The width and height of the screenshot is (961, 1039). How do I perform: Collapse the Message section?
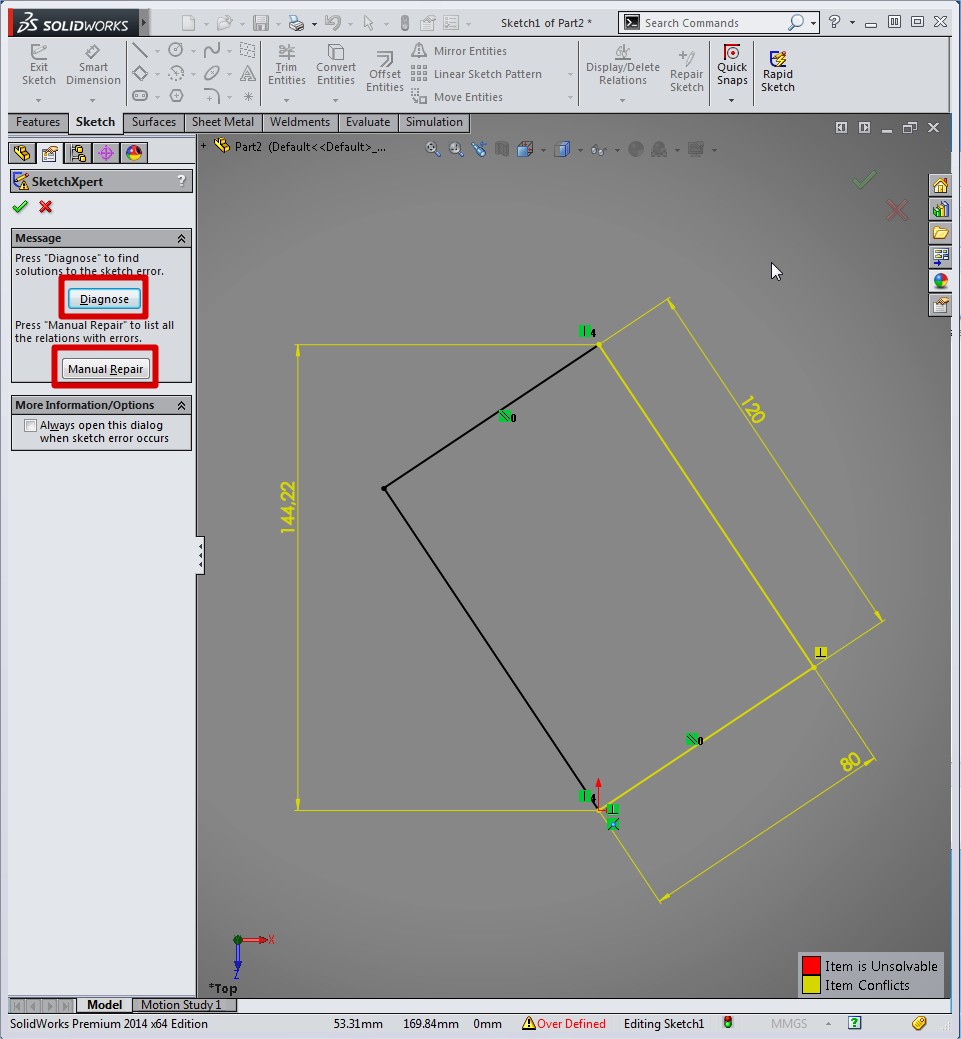point(181,239)
